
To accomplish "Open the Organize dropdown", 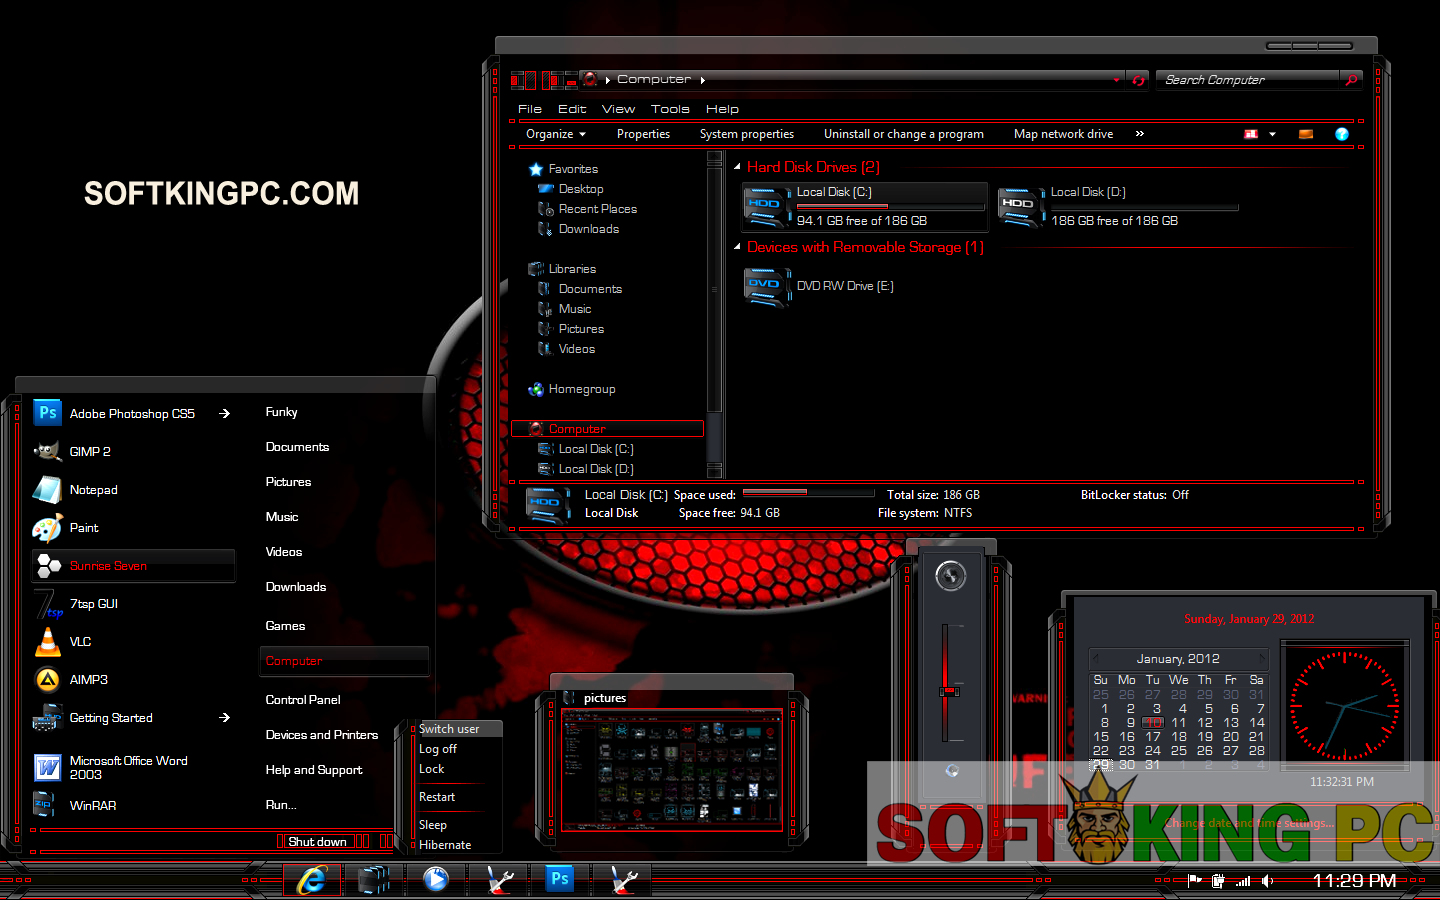I will [556, 134].
